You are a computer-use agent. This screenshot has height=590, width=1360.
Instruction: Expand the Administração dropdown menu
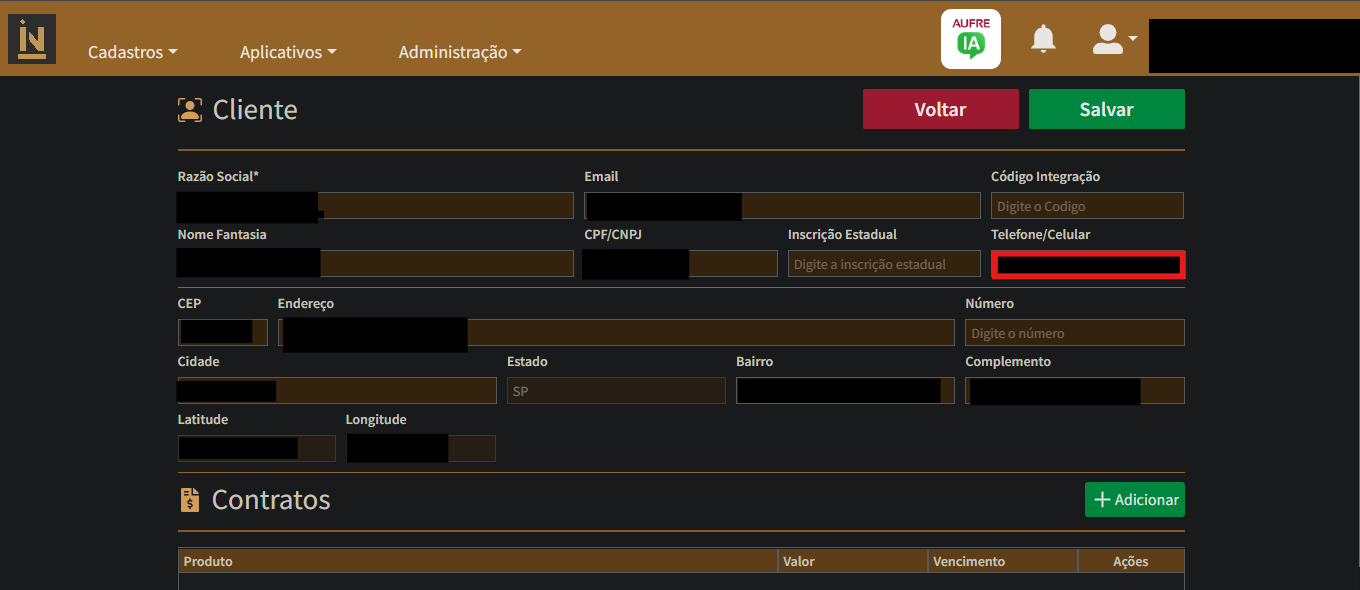click(459, 52)
